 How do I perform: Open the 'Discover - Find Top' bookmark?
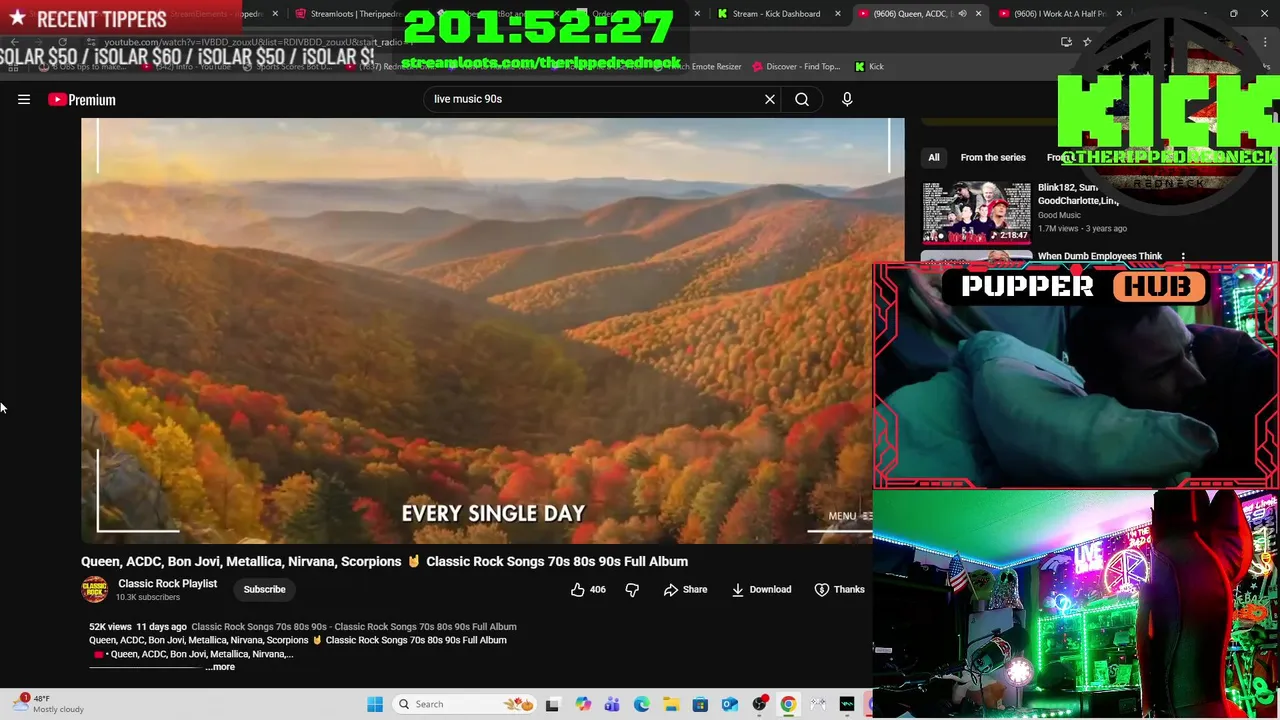tap(797, 67)
